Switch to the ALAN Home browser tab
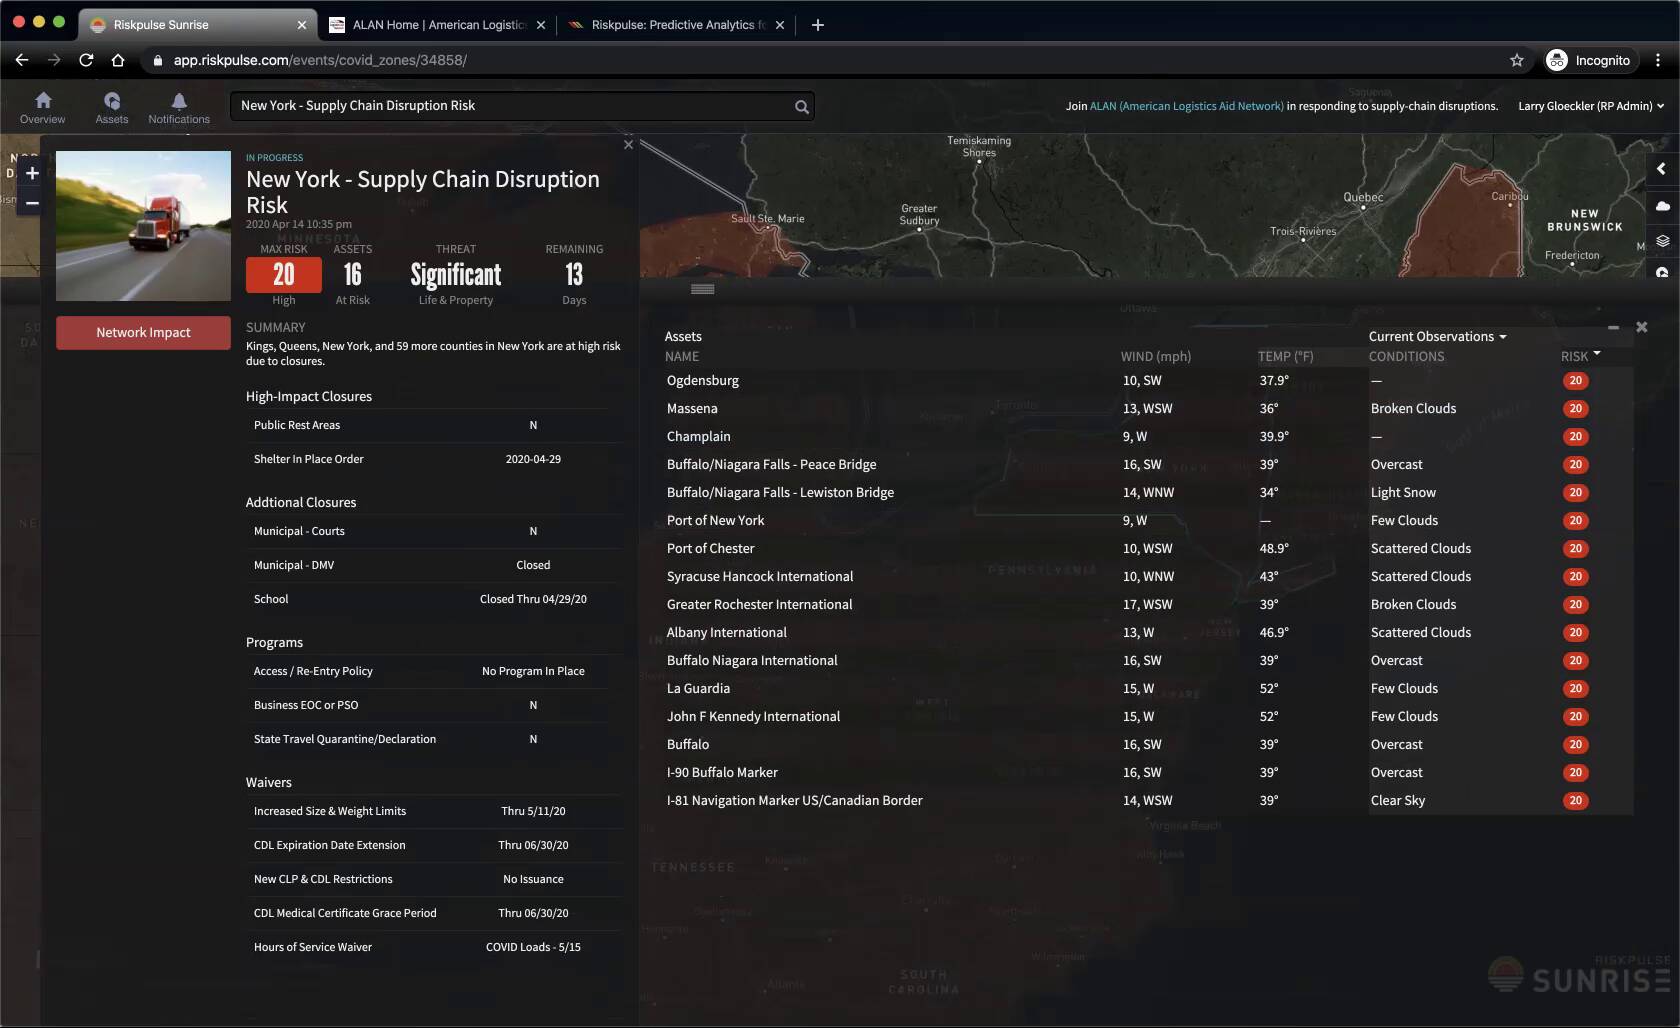 point(438,25)
